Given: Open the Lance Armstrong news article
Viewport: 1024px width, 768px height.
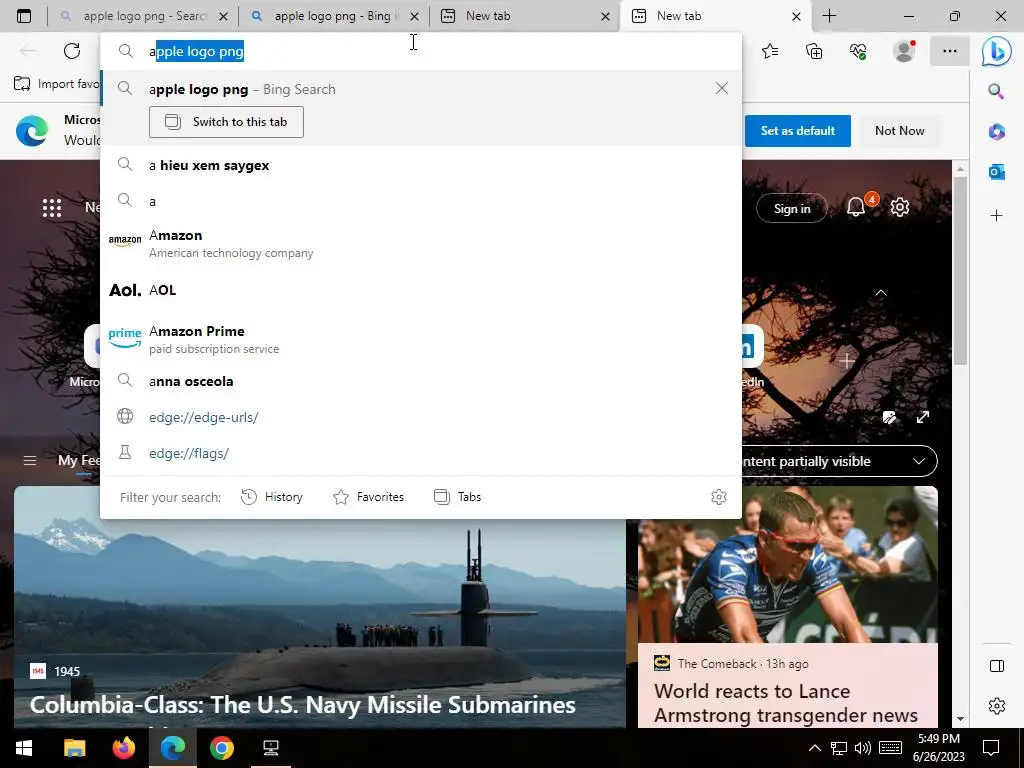Looking at the screenshot, I should (788, 607).
